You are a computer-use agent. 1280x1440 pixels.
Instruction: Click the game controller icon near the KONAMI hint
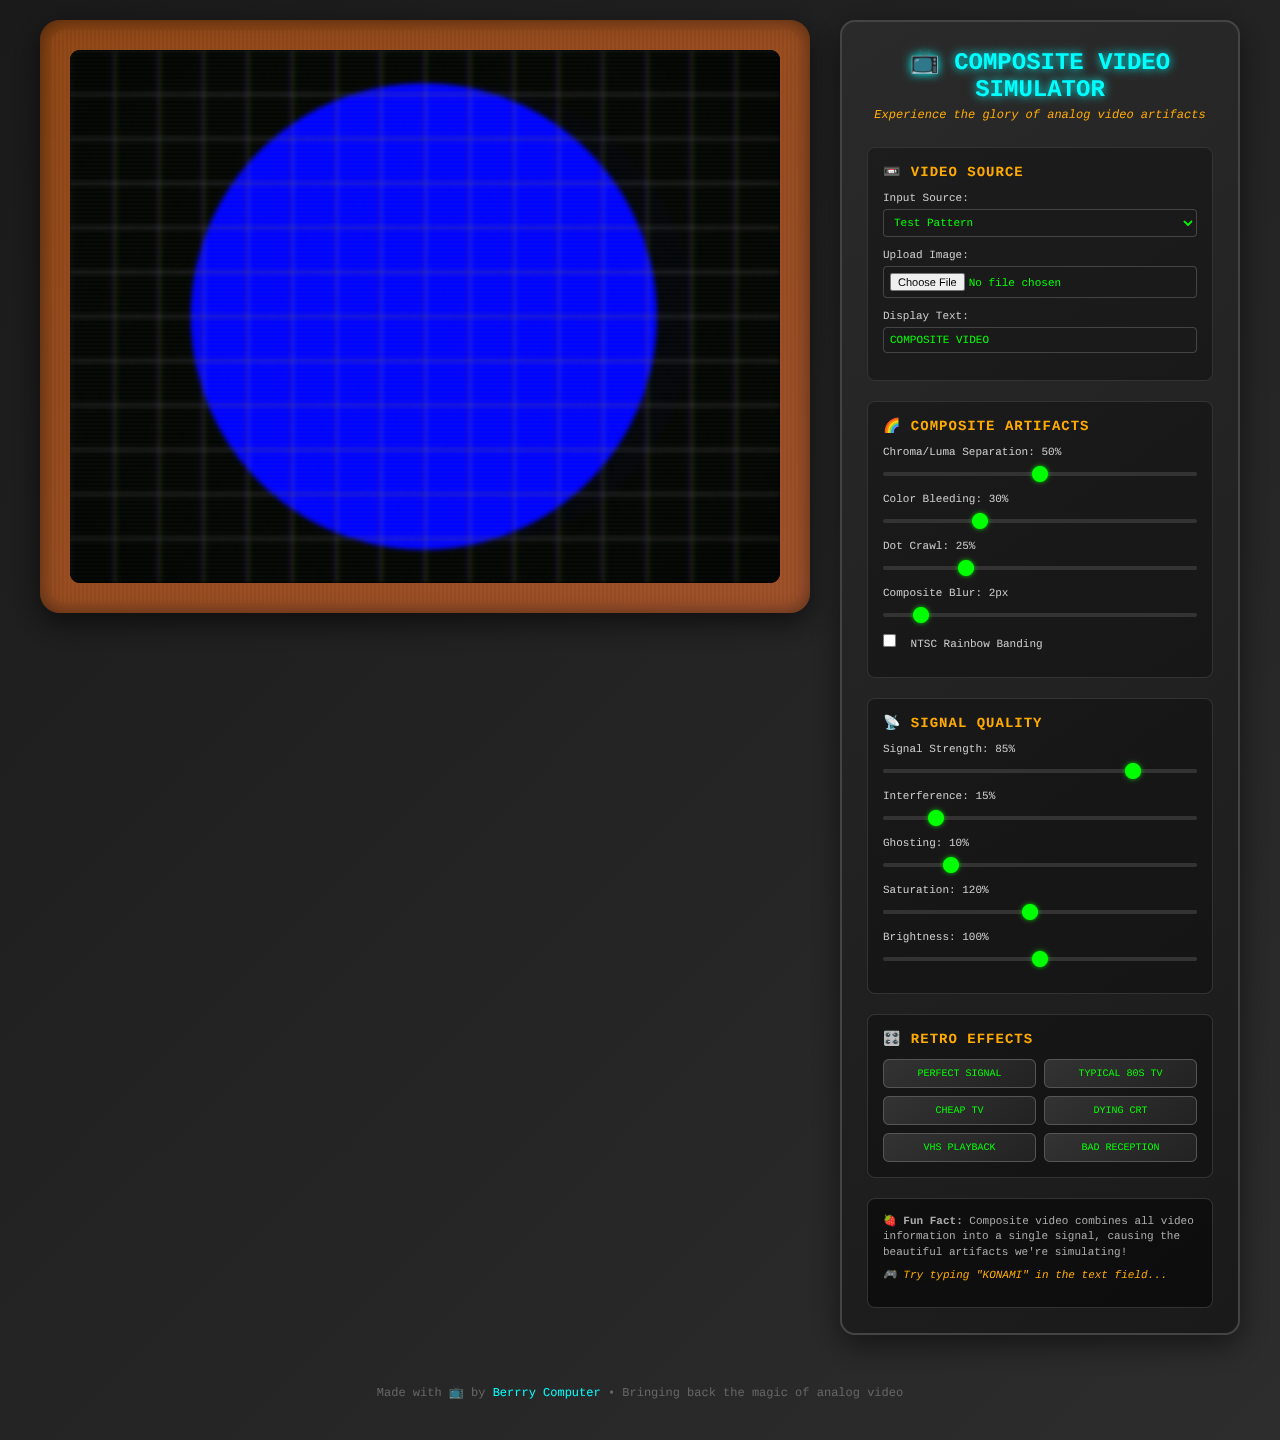(889, 1274)
